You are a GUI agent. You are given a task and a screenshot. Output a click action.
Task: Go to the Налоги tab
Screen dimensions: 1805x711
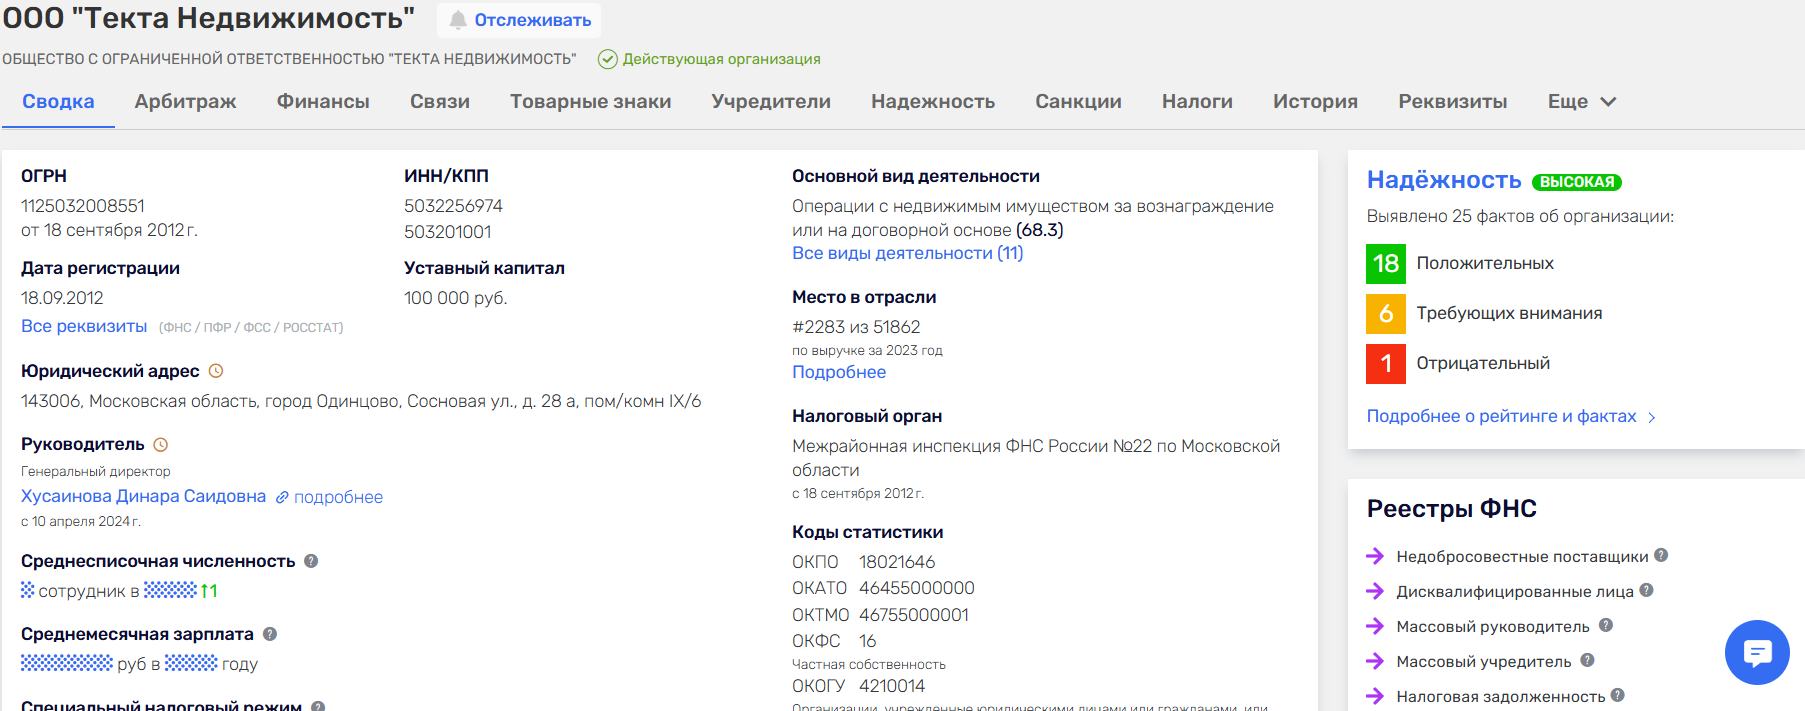click(1197, 101)
